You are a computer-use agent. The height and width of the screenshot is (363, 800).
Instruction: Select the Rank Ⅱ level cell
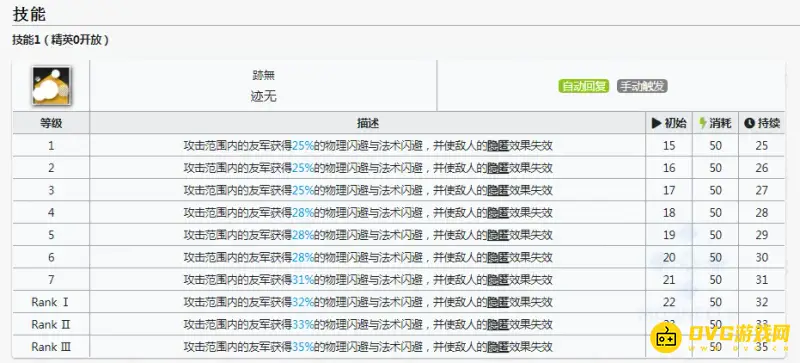[51, 325]
